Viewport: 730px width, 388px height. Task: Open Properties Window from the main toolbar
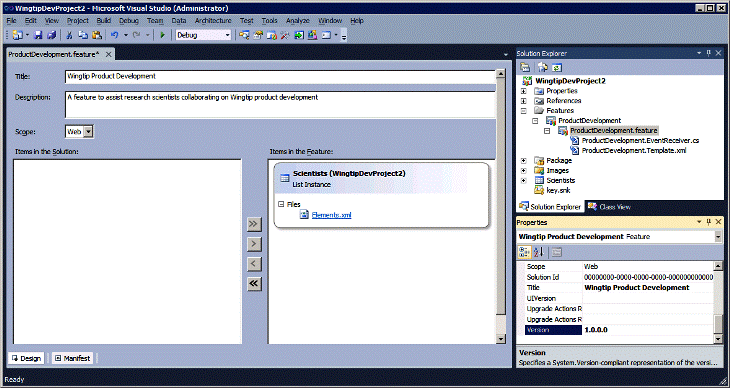pyautogui.click(x=258, y=35)
